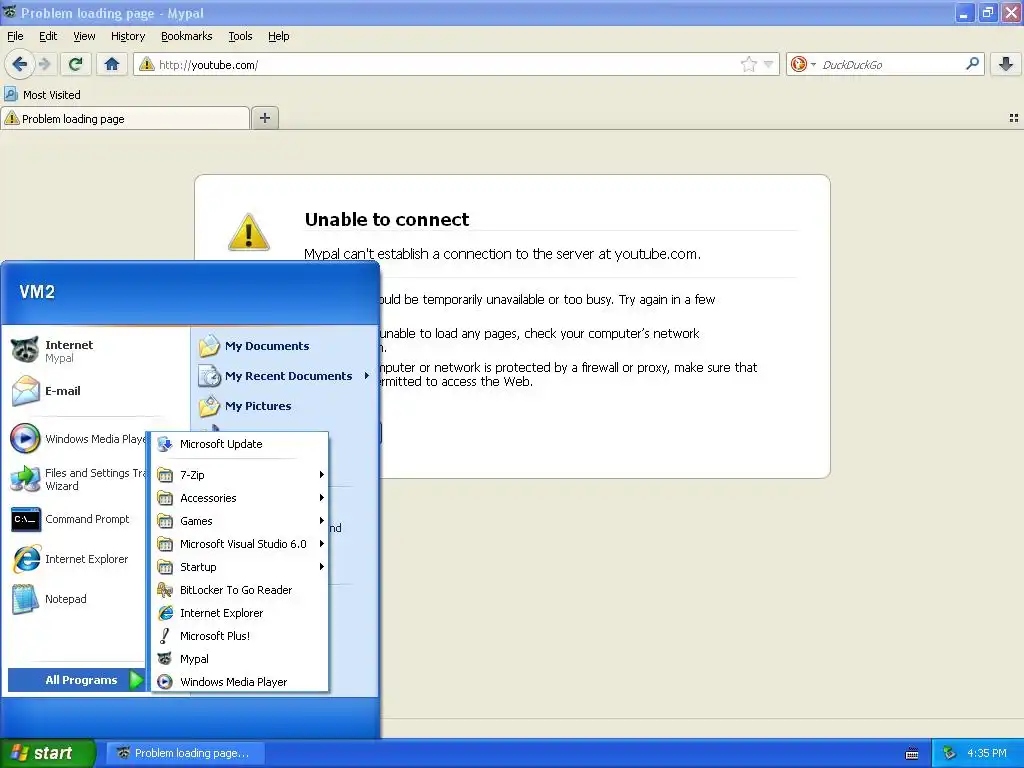Open the View menu
1024x768 pixels.
[x=84, y=36]
